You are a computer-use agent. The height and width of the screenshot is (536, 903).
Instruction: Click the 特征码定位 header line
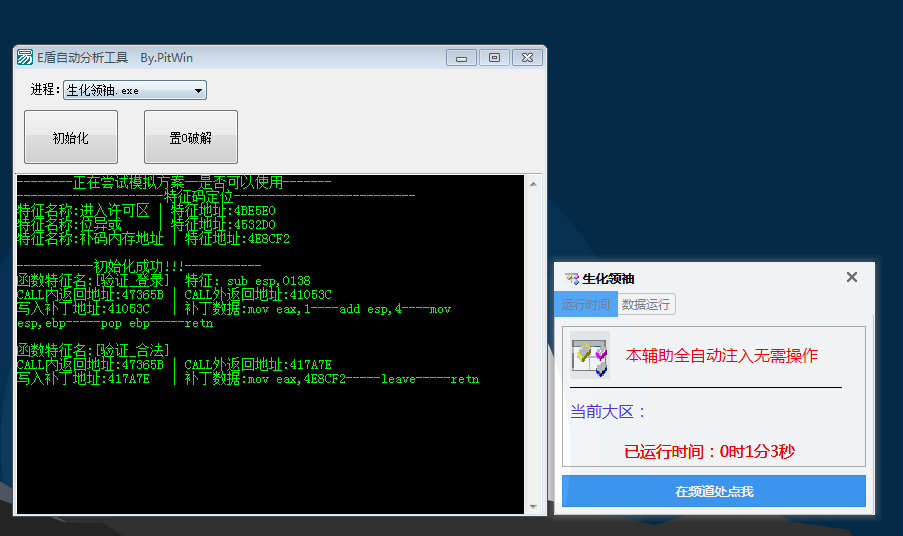(x=216, y=196)
